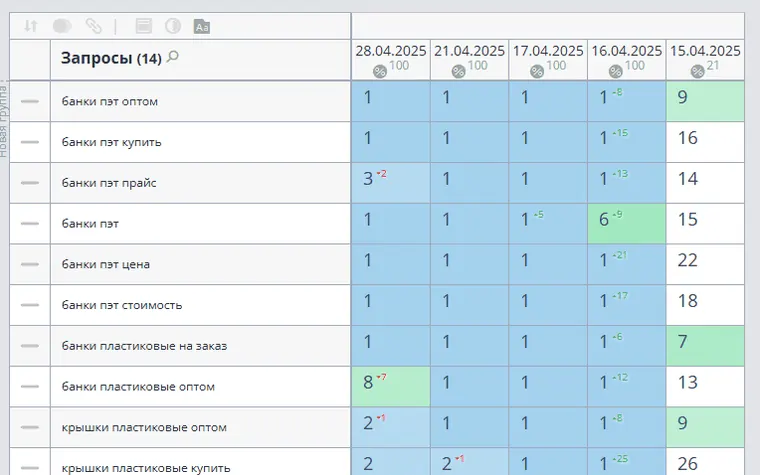This screenshot has height=475, width=760.
Task: Toggle the oval switch in the toolbar
Action: click(62, 26)
